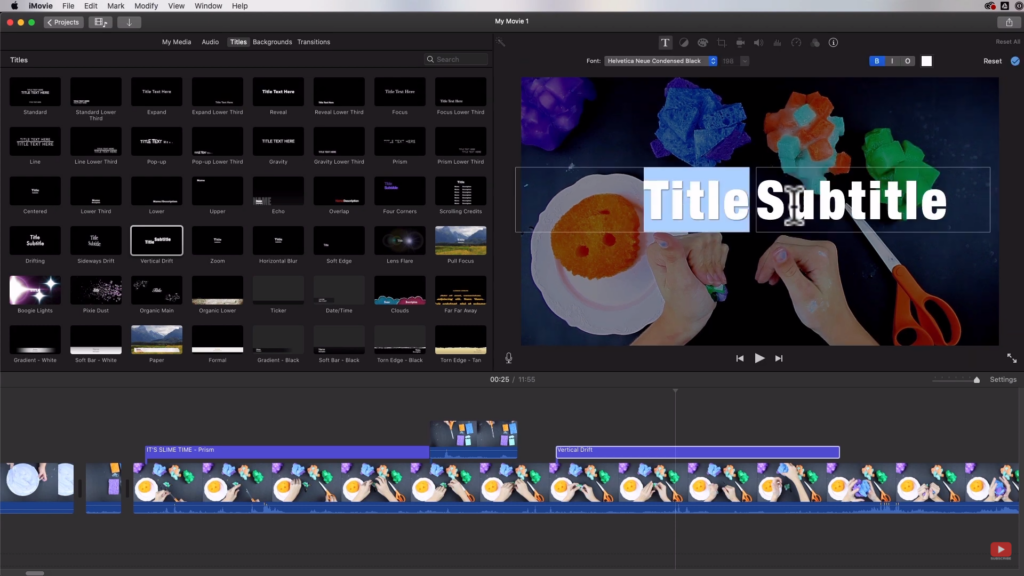Click the font size field showing 198
The height and width of the screenshot is (576, 1024).
coord(728,61)
